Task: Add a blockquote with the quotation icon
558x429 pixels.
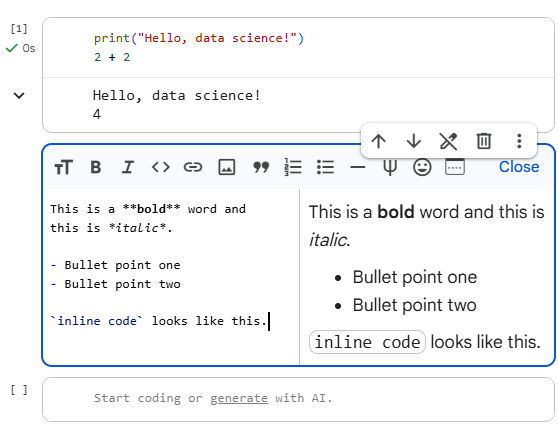Action: coord(261,167)
